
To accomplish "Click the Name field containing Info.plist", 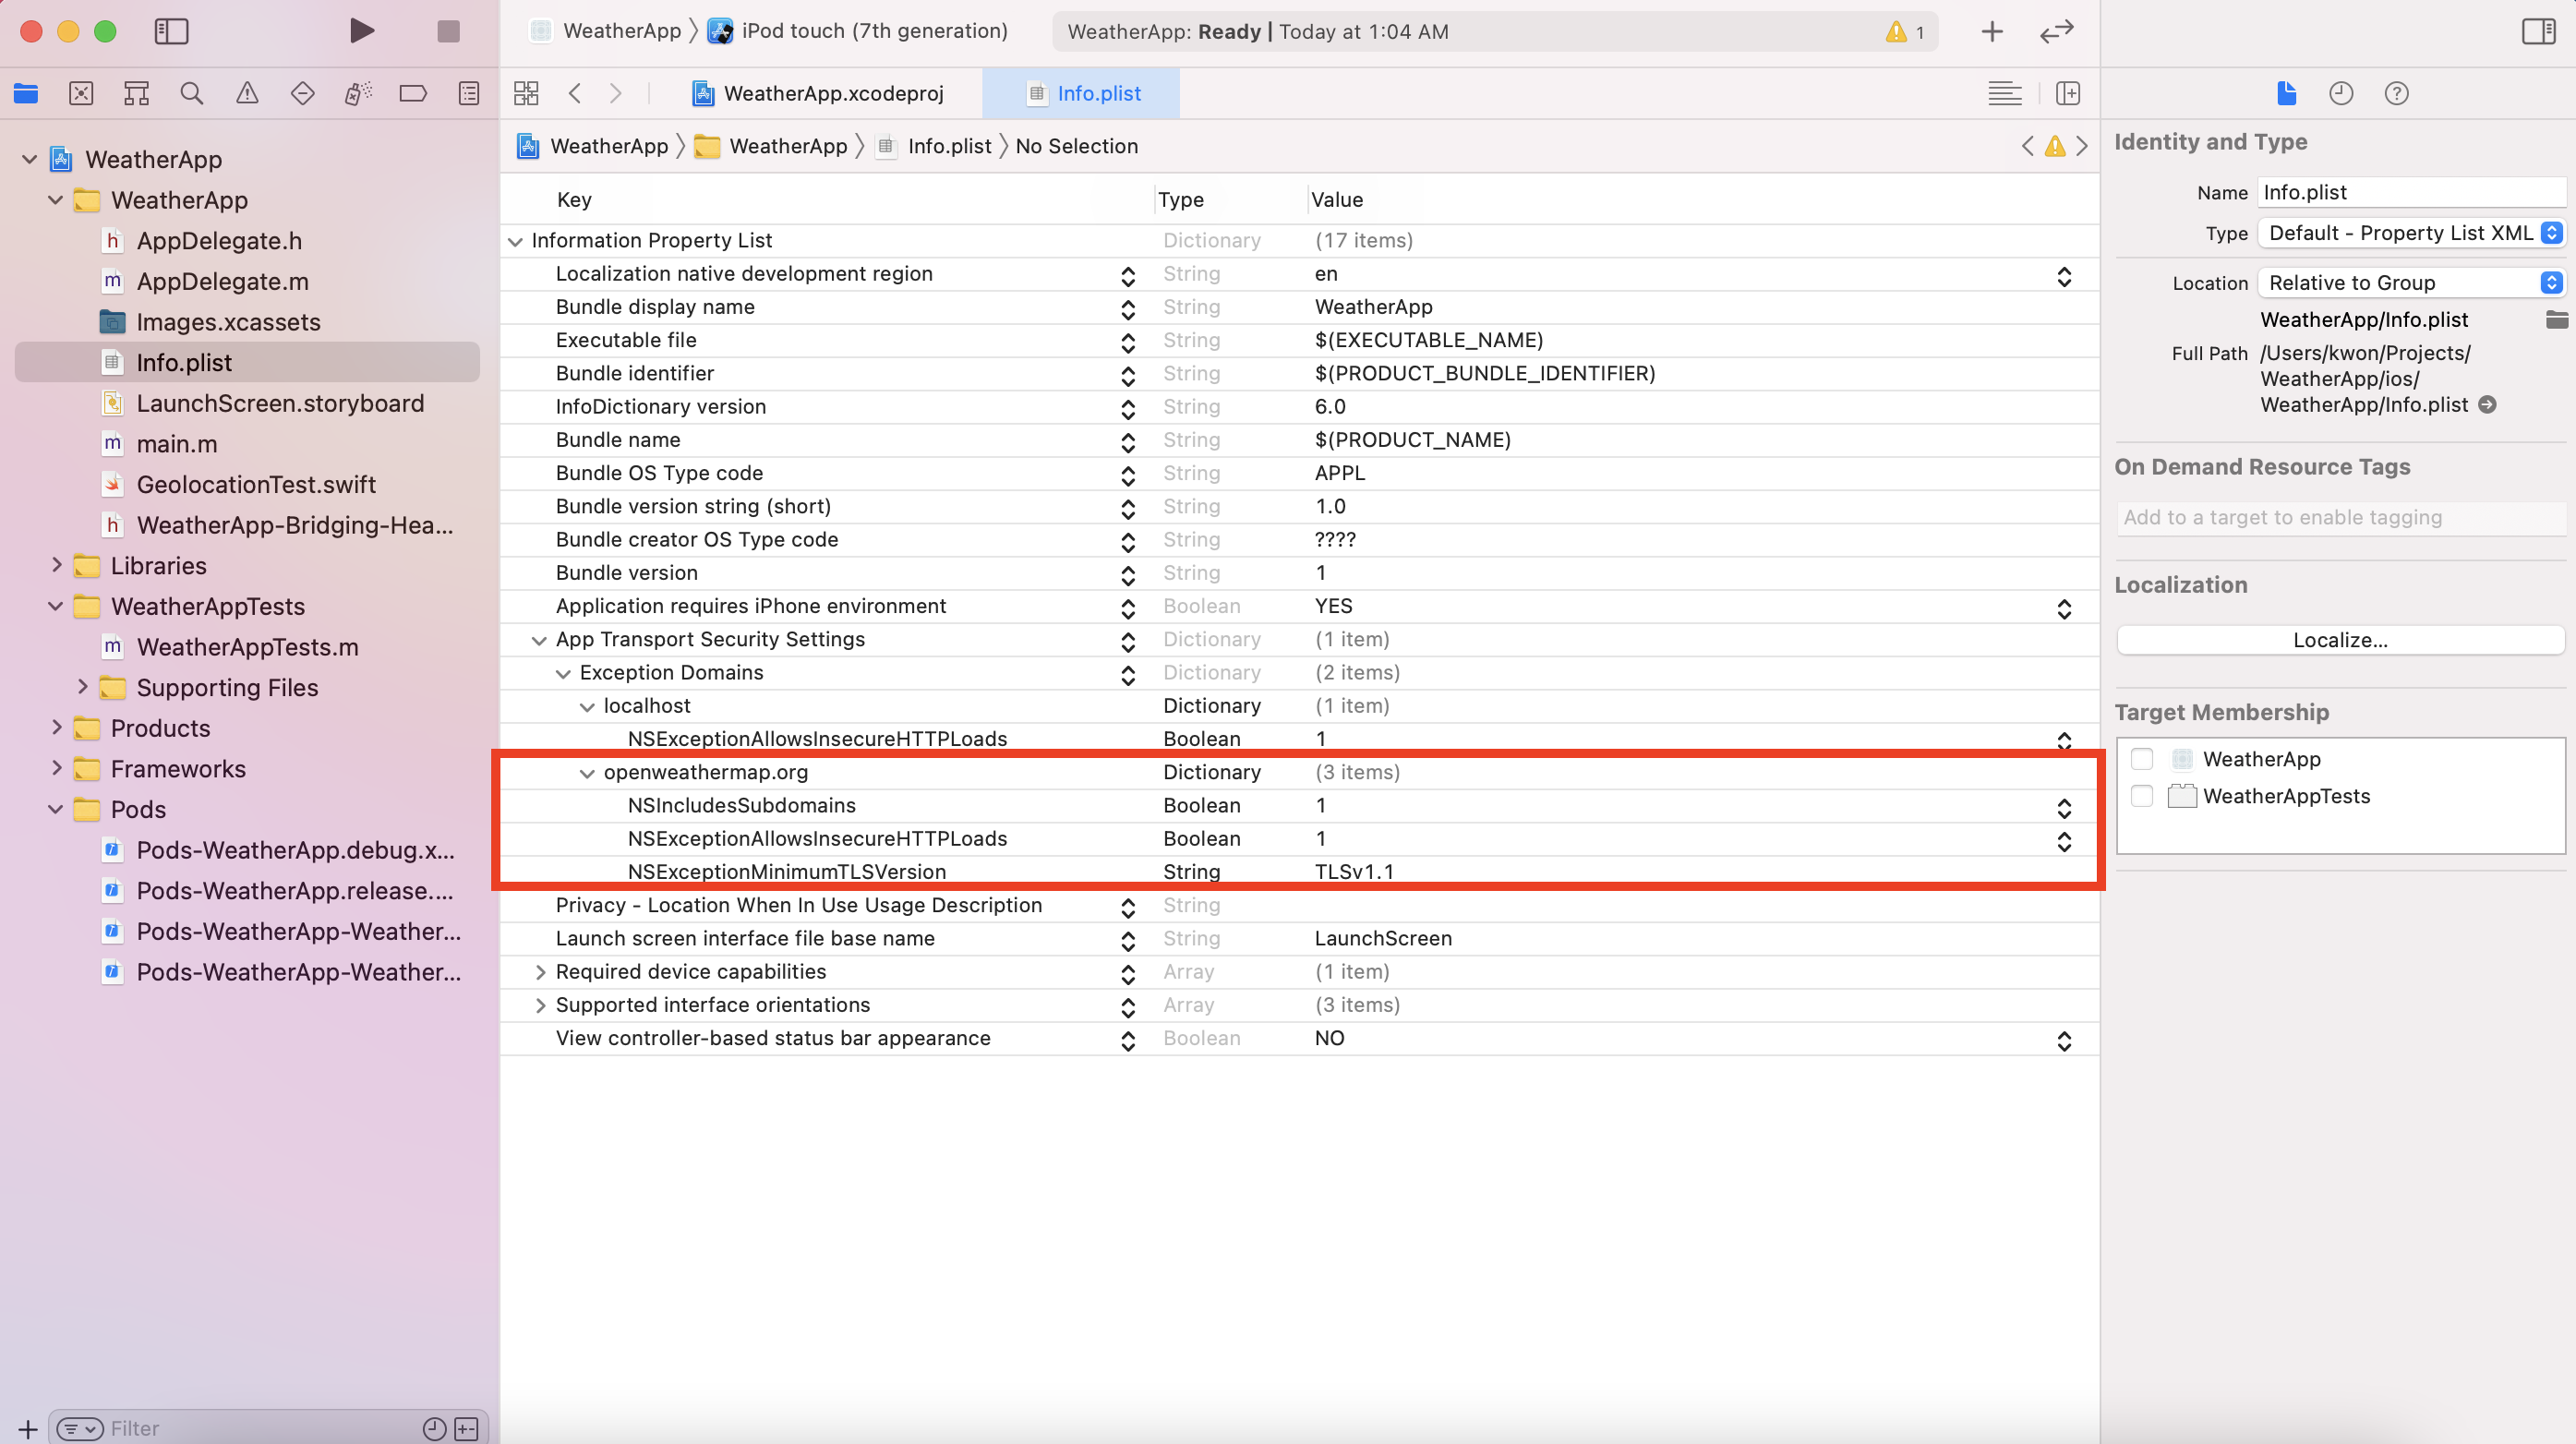I will (2410, 192).
